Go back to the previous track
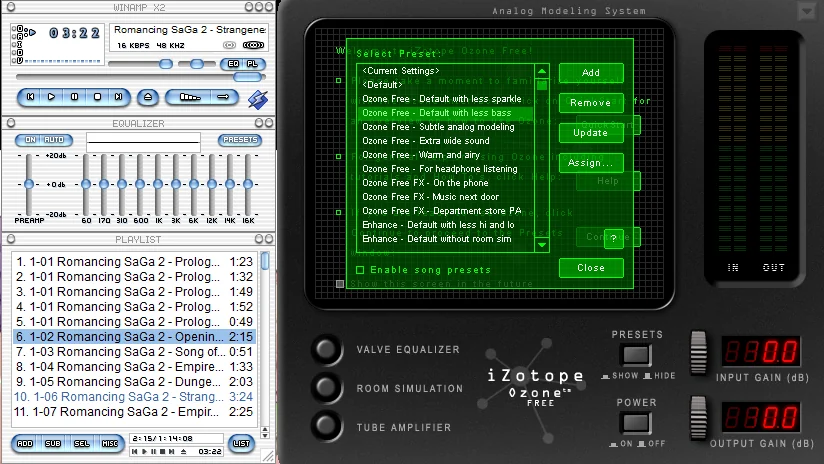 (32, 97)
